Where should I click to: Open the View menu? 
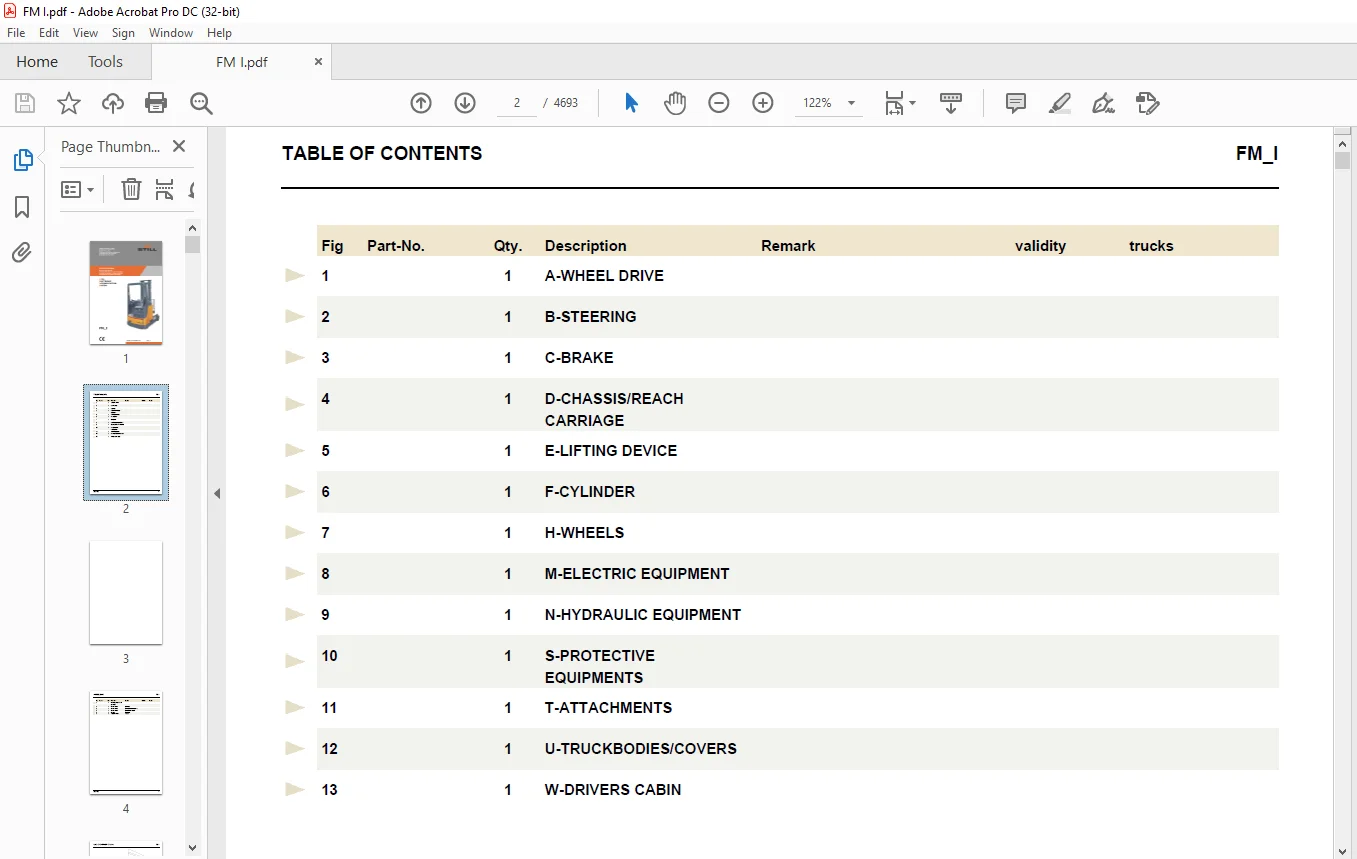86,33
